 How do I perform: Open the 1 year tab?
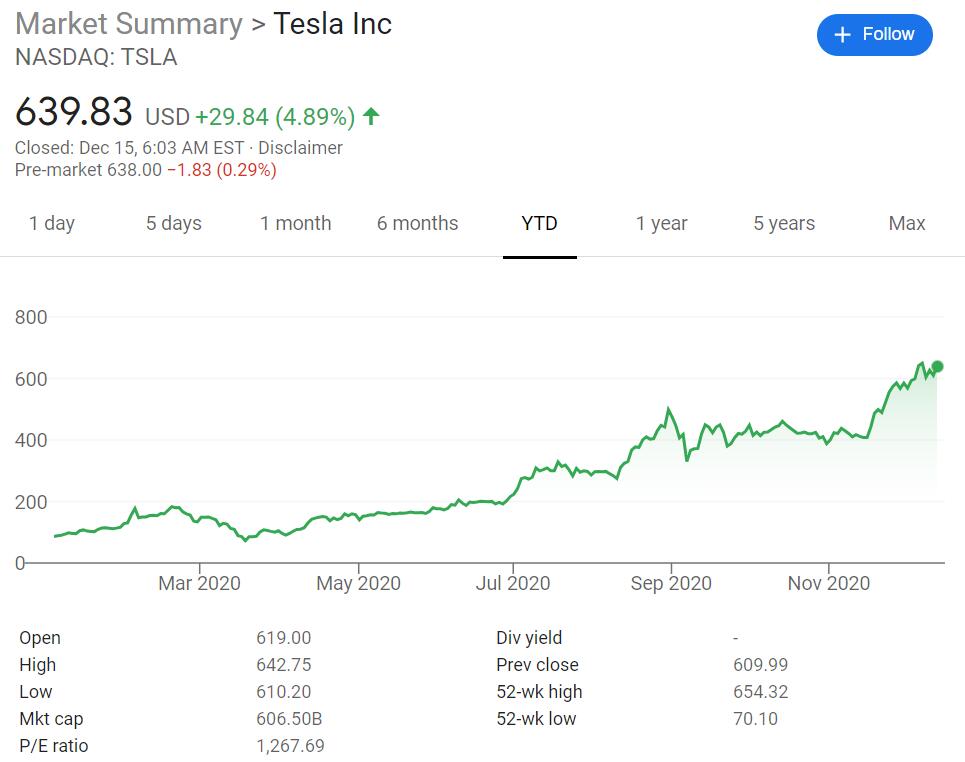point(662,223)
